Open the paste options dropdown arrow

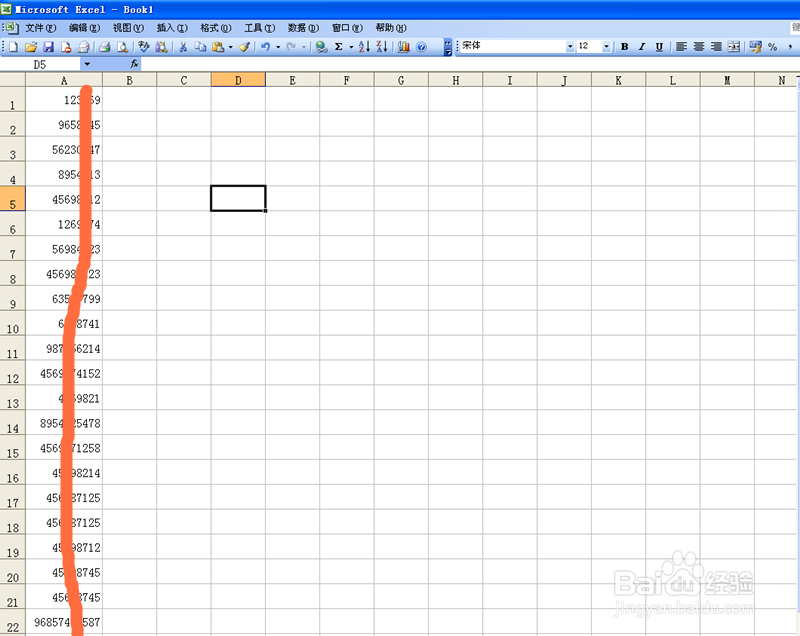231,47
